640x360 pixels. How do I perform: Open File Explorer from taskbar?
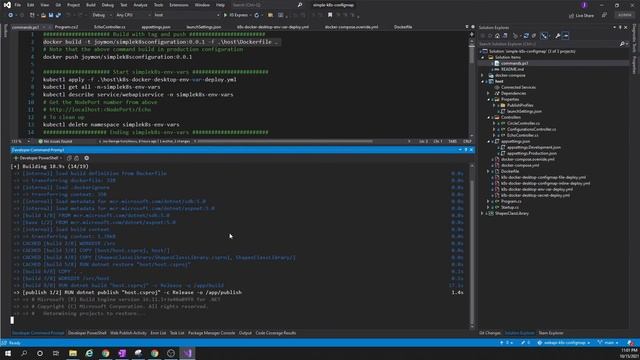click(x=73, y=353)
